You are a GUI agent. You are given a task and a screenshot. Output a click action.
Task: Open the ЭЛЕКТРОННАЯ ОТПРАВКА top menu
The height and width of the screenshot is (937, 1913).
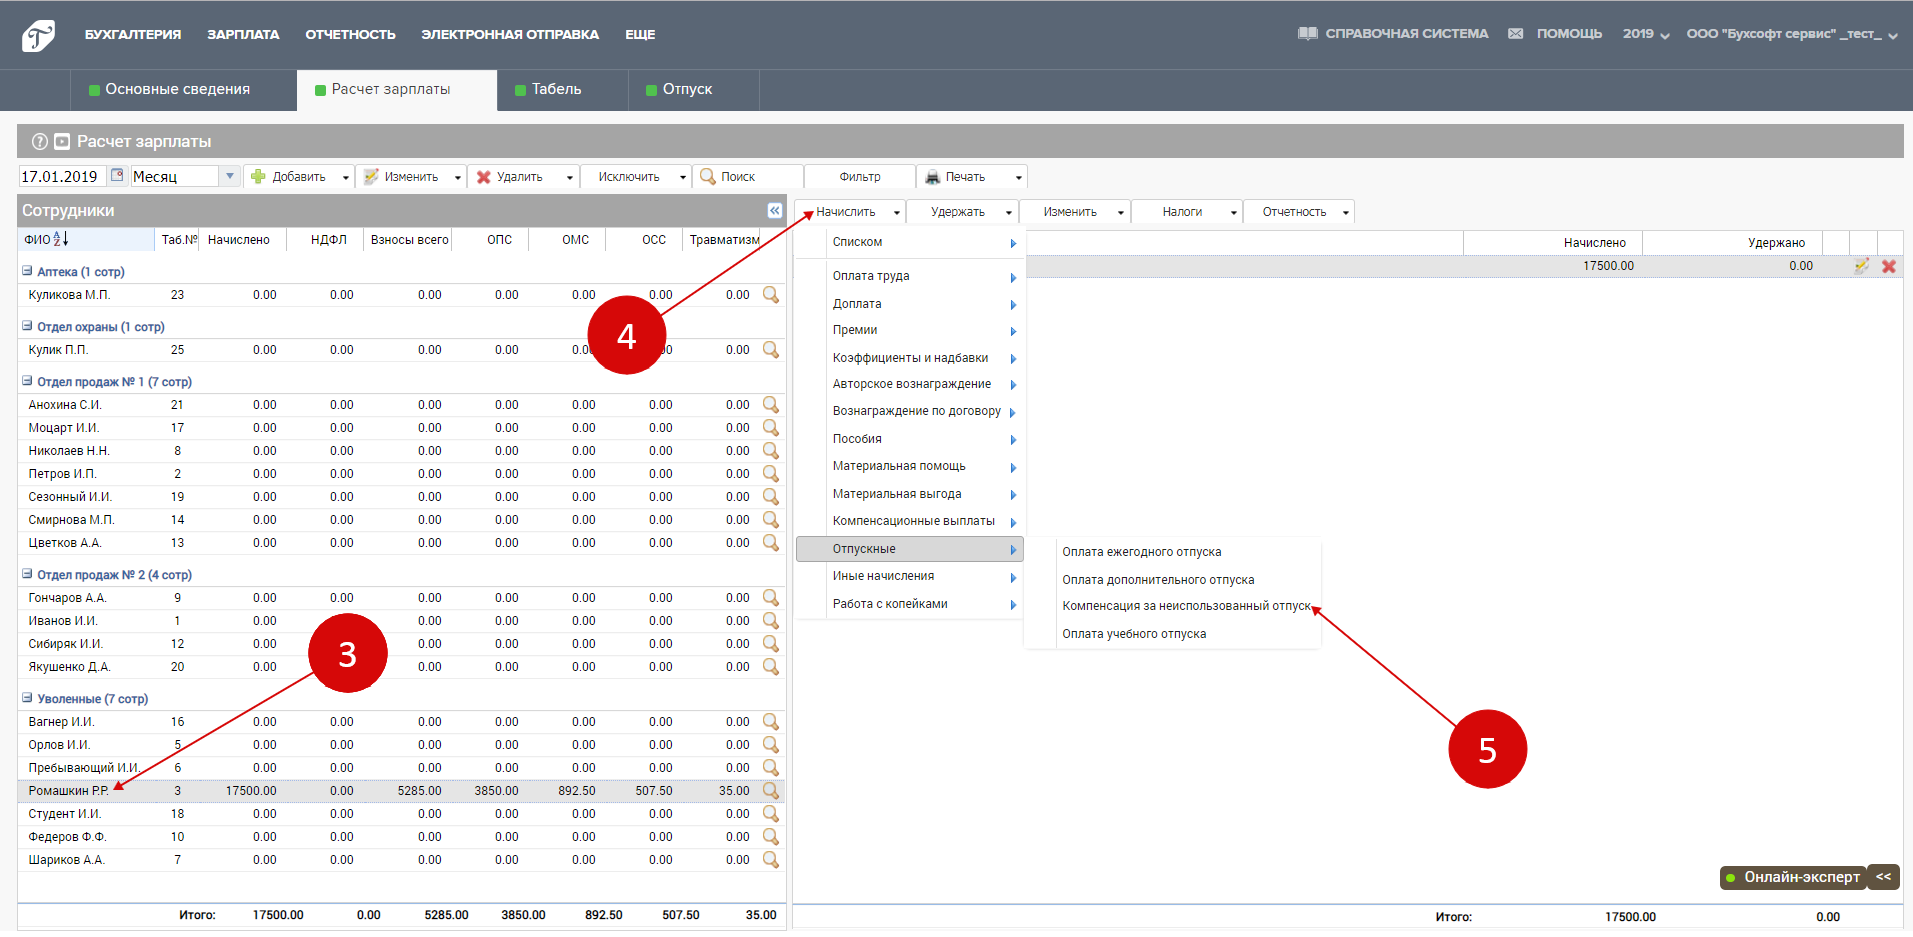coord(510,34)
